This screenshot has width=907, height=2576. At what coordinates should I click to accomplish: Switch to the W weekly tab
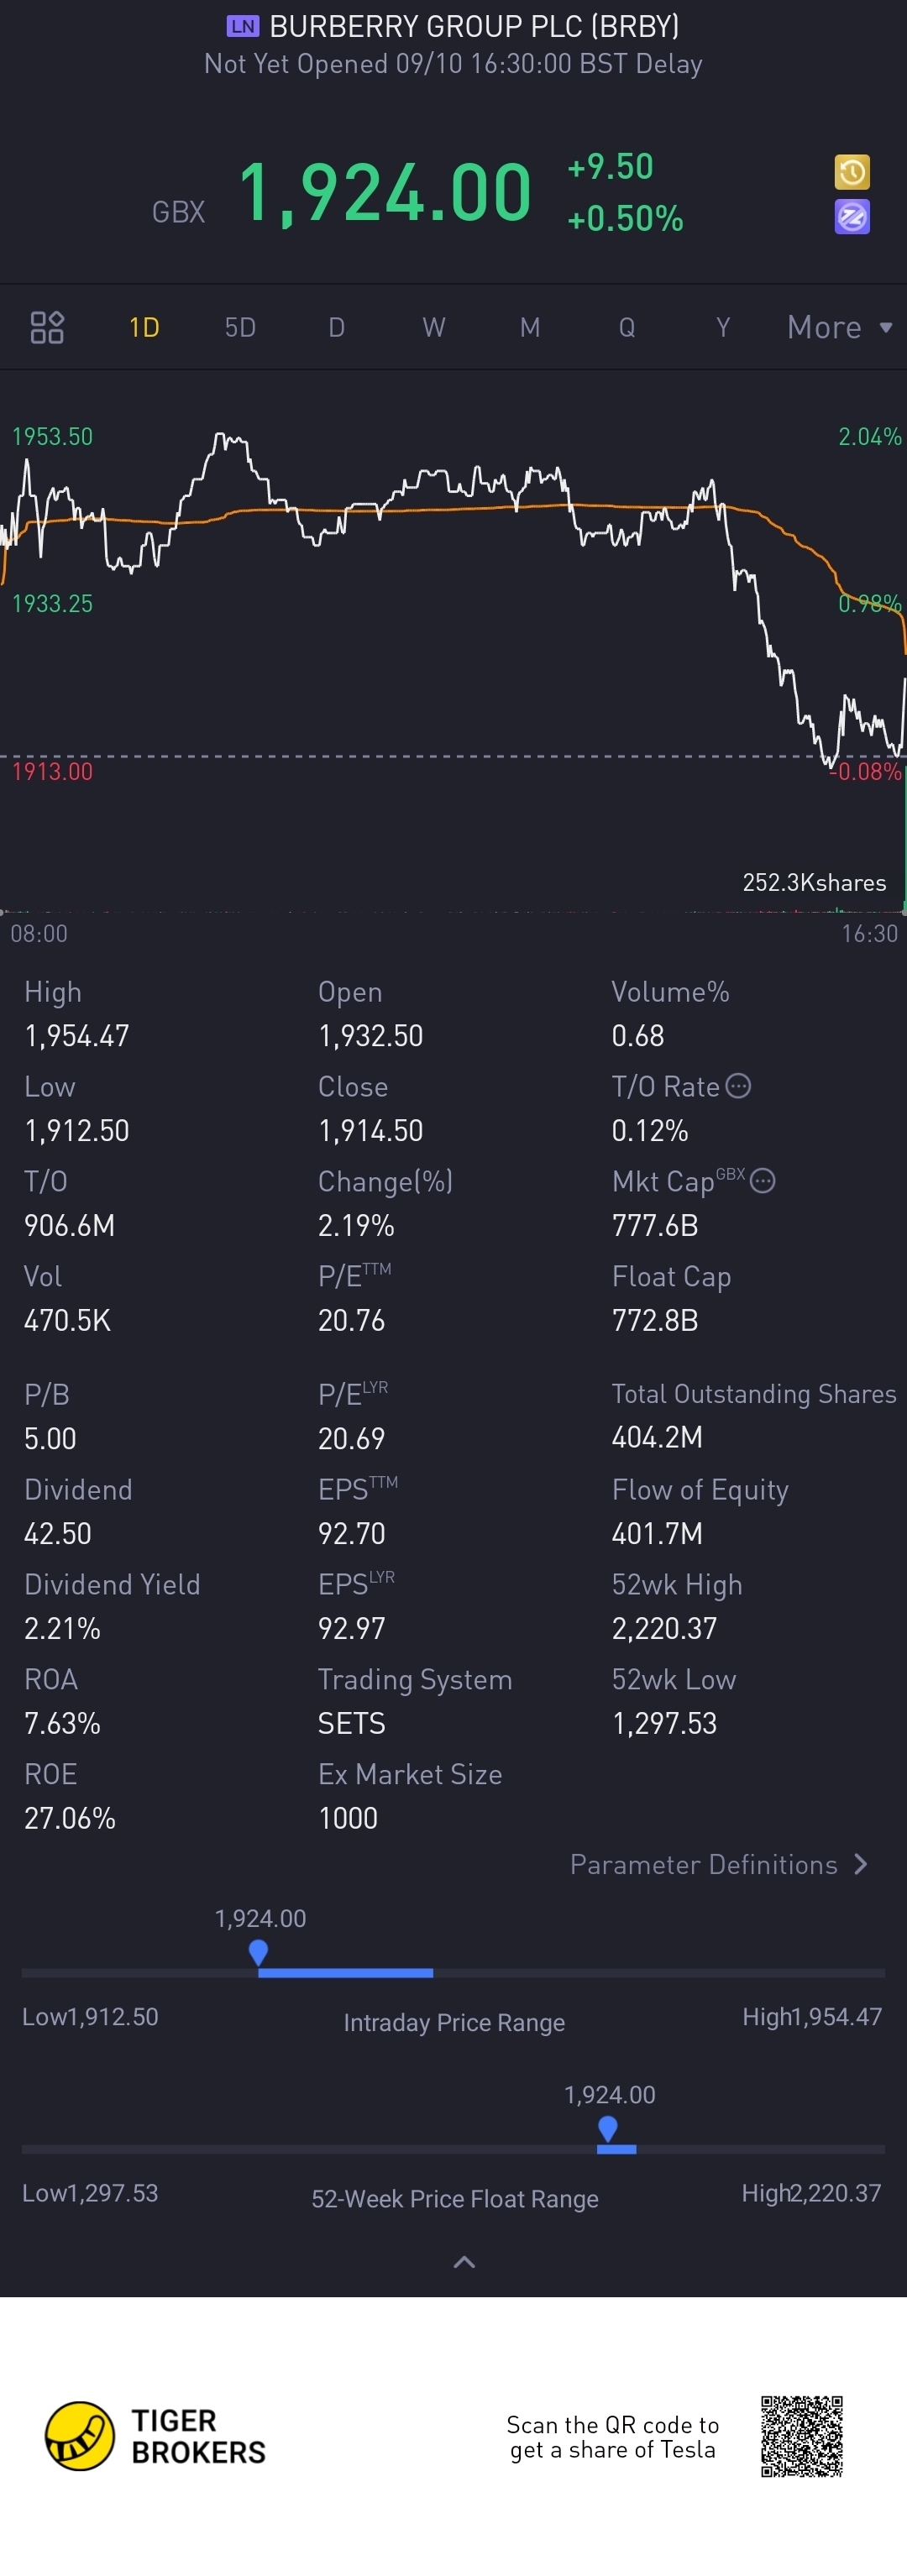point(433,327)
